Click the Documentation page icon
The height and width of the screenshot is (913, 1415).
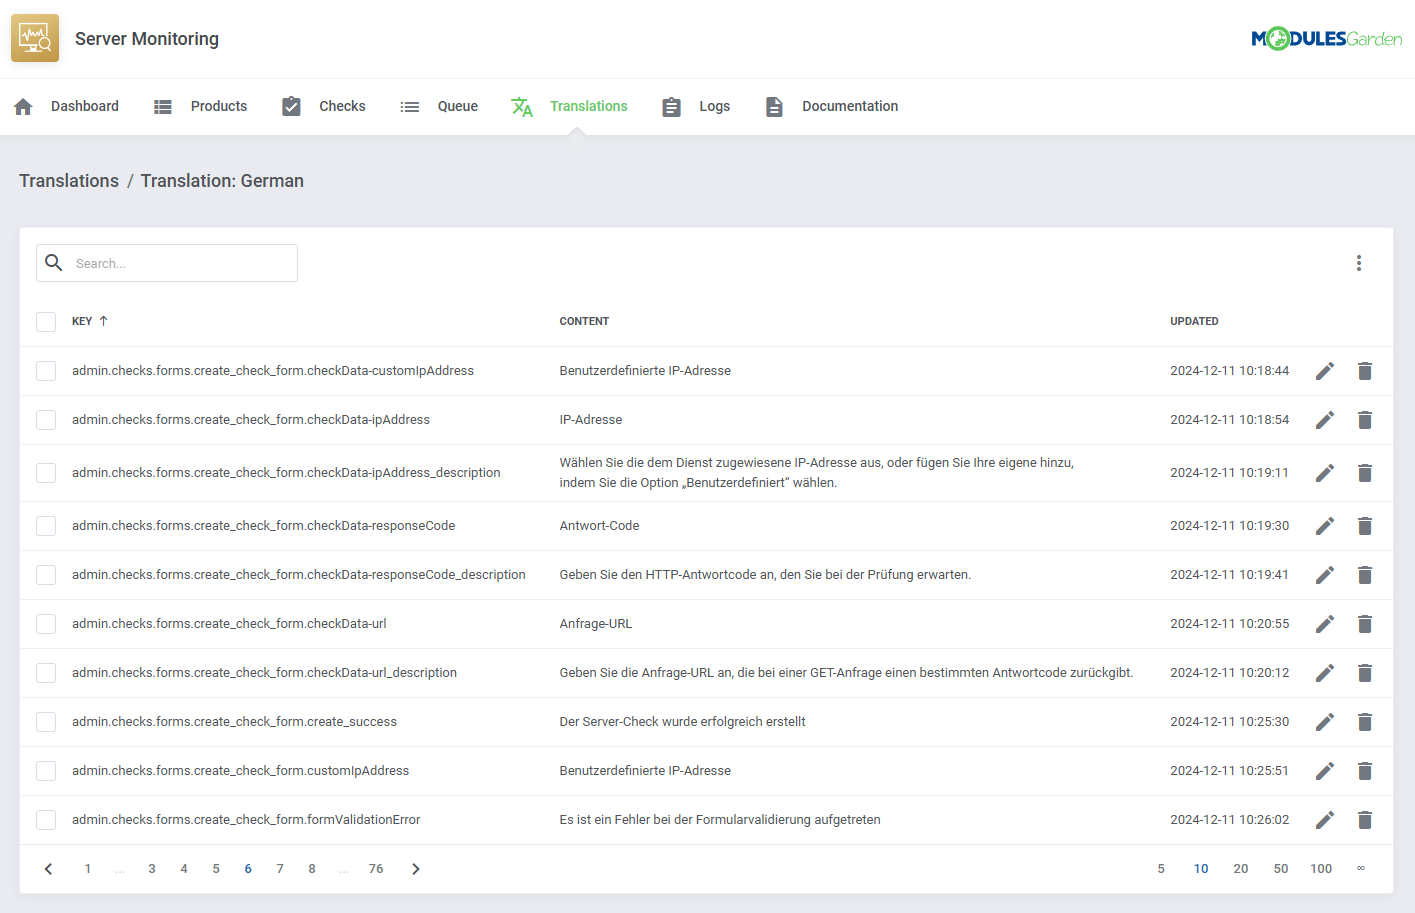[x=774, y=105]
